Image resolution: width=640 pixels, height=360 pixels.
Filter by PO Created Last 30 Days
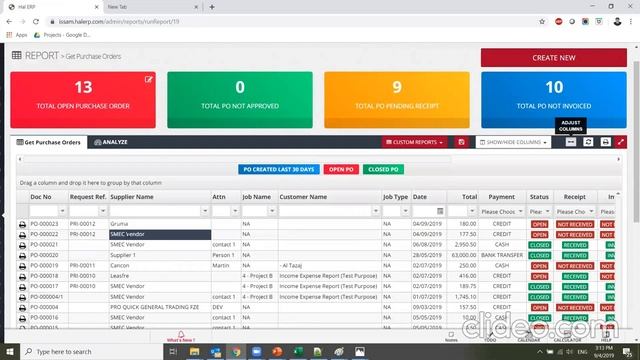pyautogui.click(x=279, y=169)
